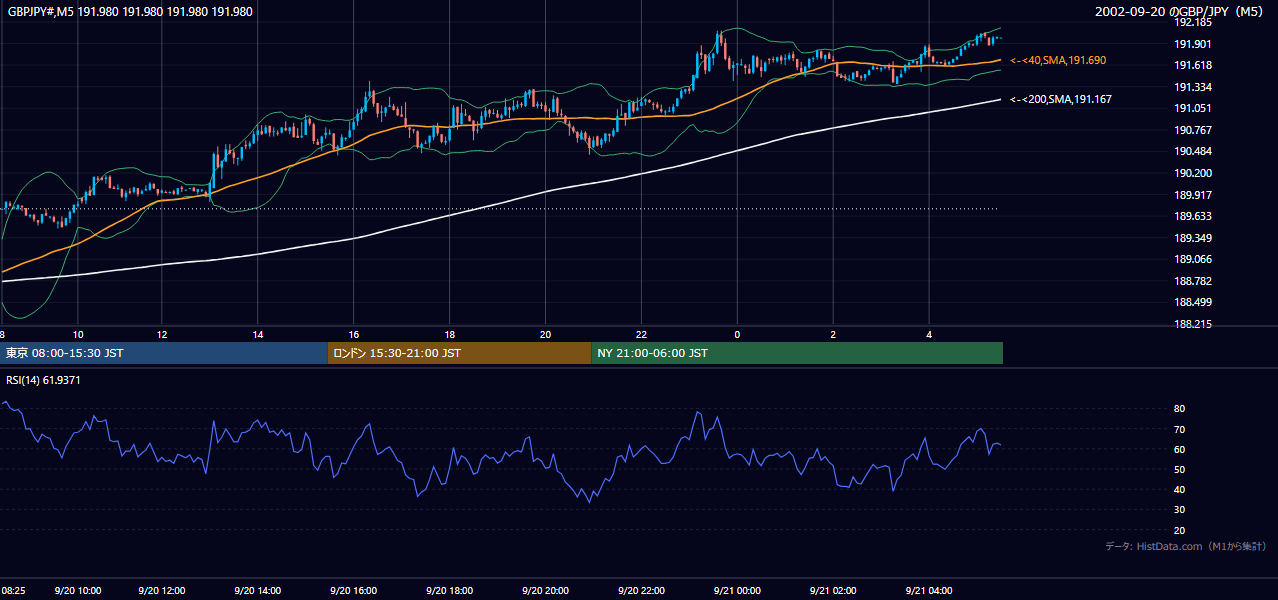Click hour tick 16 under the price chart
The image size is (1278, 600).
coord(354,334)
